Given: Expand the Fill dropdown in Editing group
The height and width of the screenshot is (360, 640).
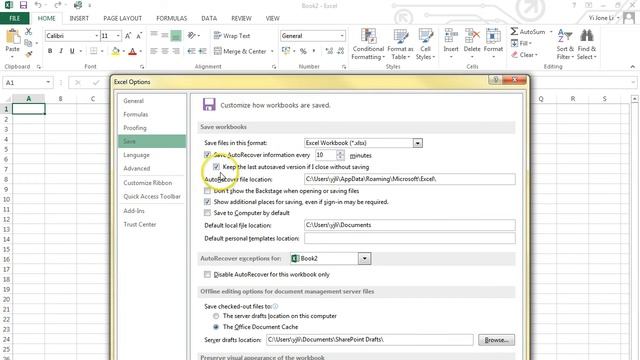Looking at the screenshot, I should coord(530,43).
